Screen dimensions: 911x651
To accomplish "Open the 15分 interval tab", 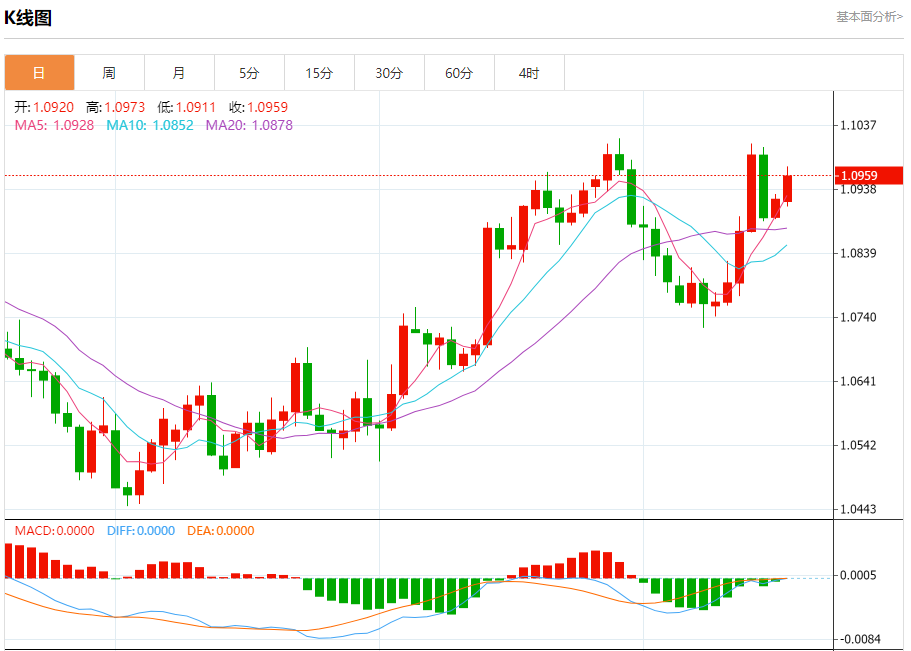I will pyautogui.click(x=319, y=73).
